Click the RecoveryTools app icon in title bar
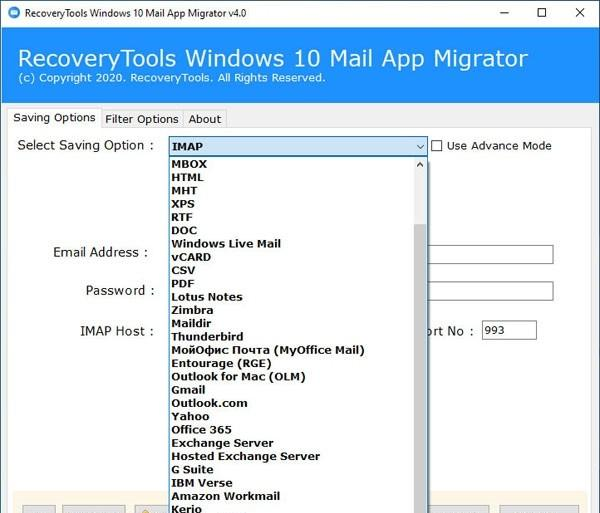This screenshot has height=513, width=600. tap(14, 13)
